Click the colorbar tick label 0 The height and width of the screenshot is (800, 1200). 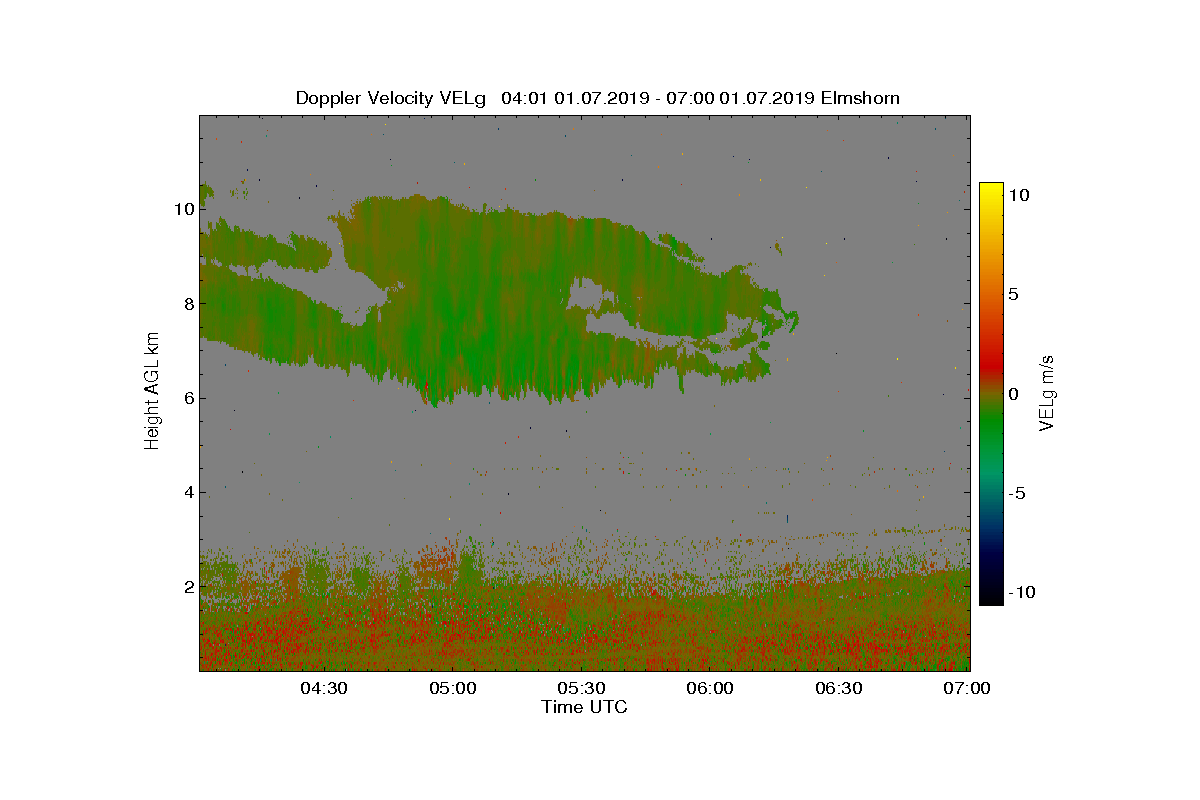pyautogui.click(x=1014, y=394)
